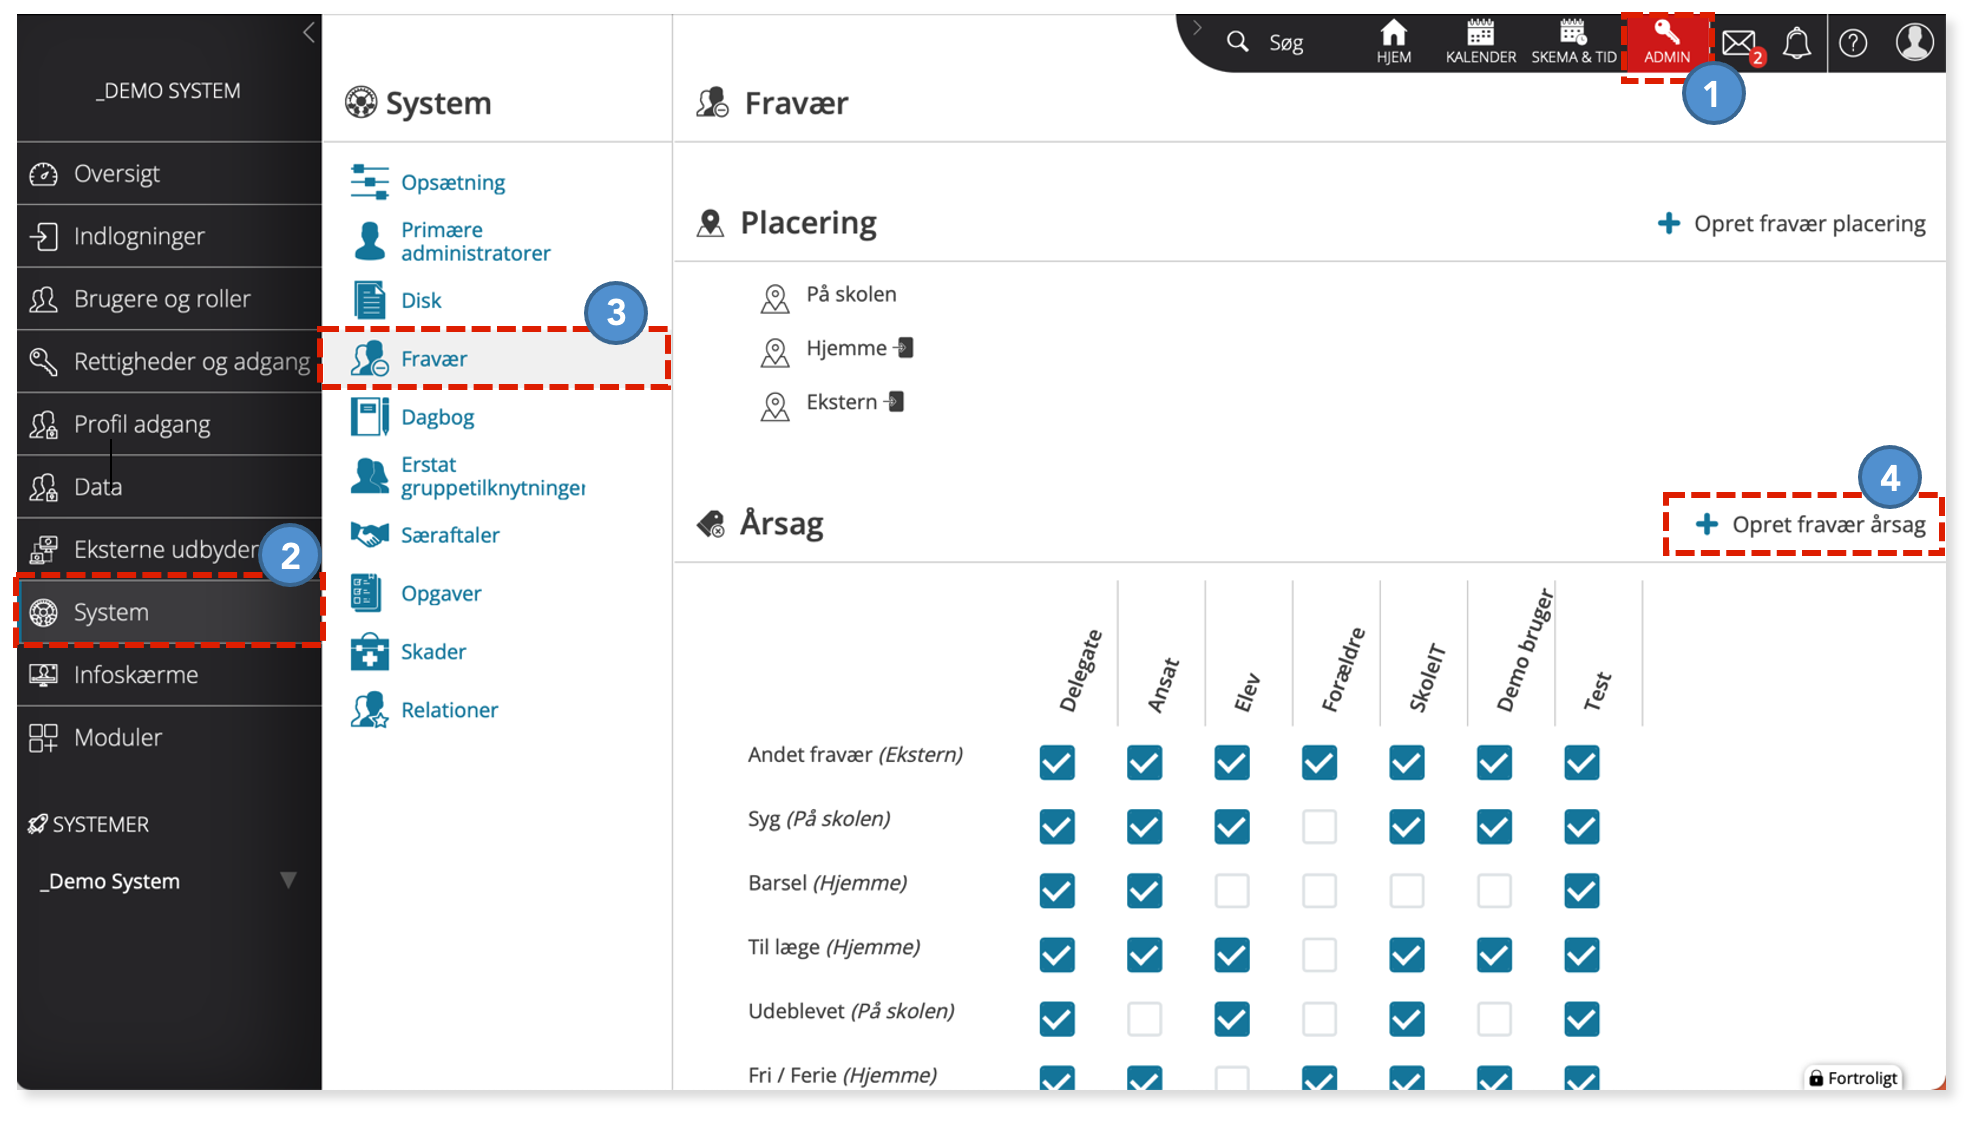Select the På skolen placement
This screenshot has height=1122, width=1982.
(851, 295)
